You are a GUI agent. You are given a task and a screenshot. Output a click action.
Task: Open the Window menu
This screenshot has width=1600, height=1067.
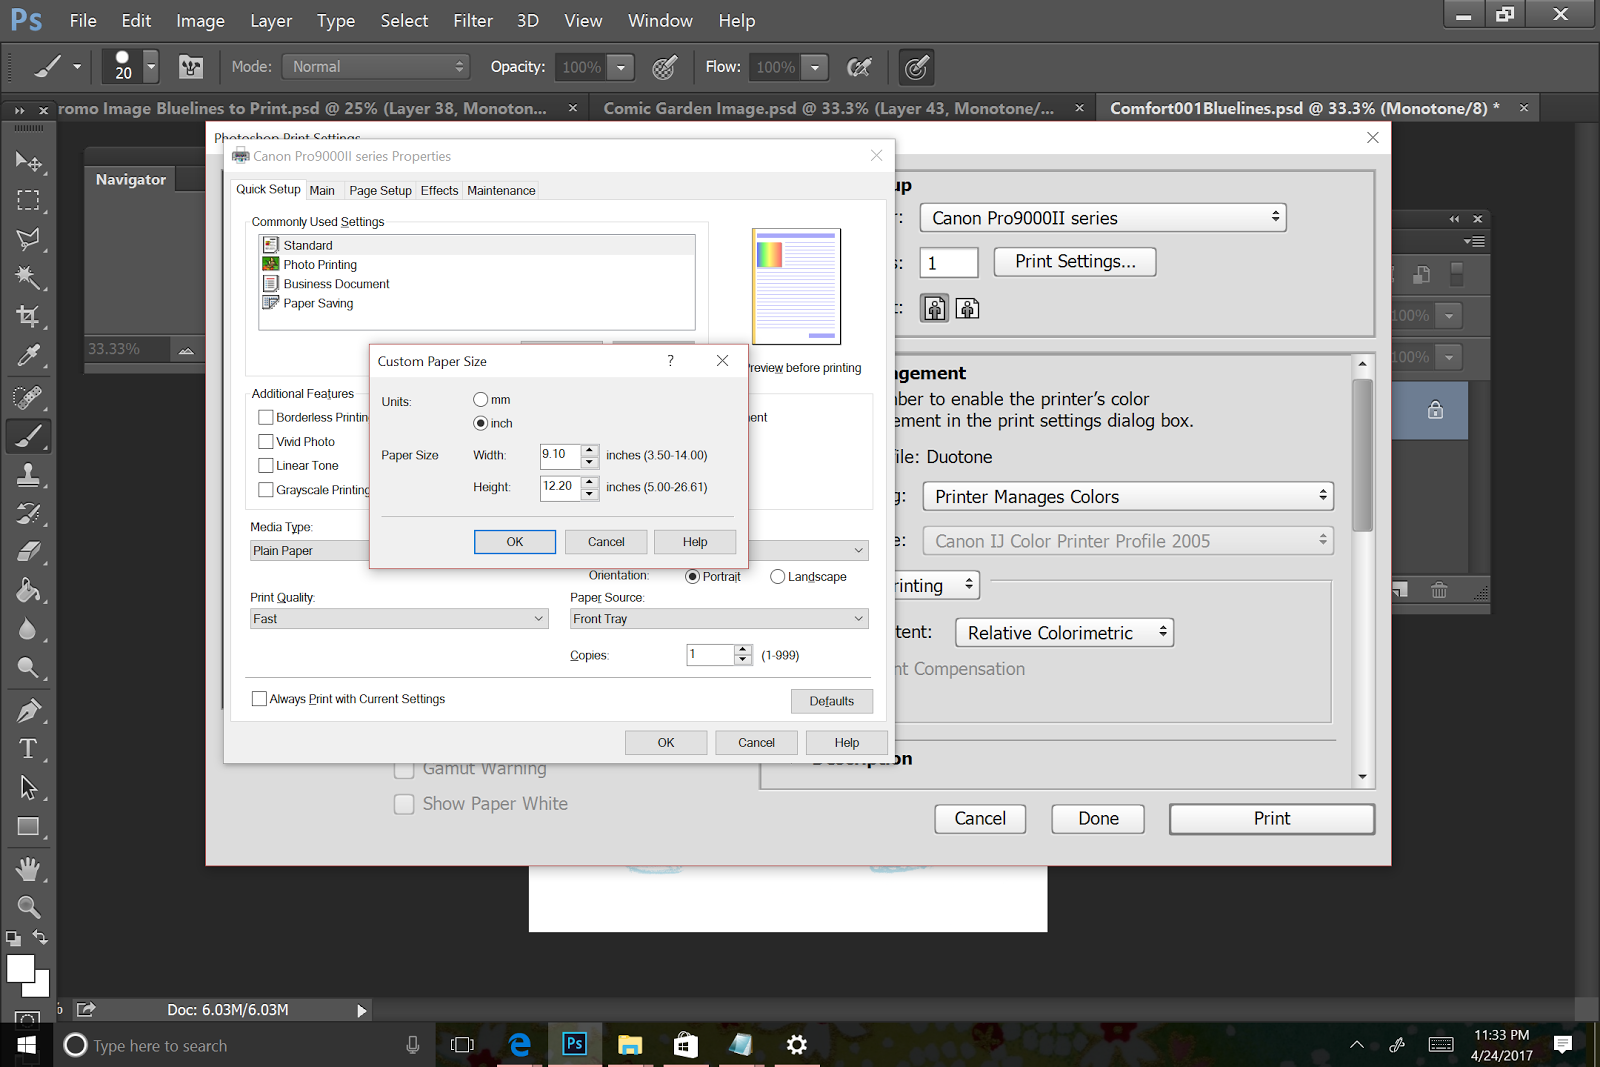tap(660, 20)
